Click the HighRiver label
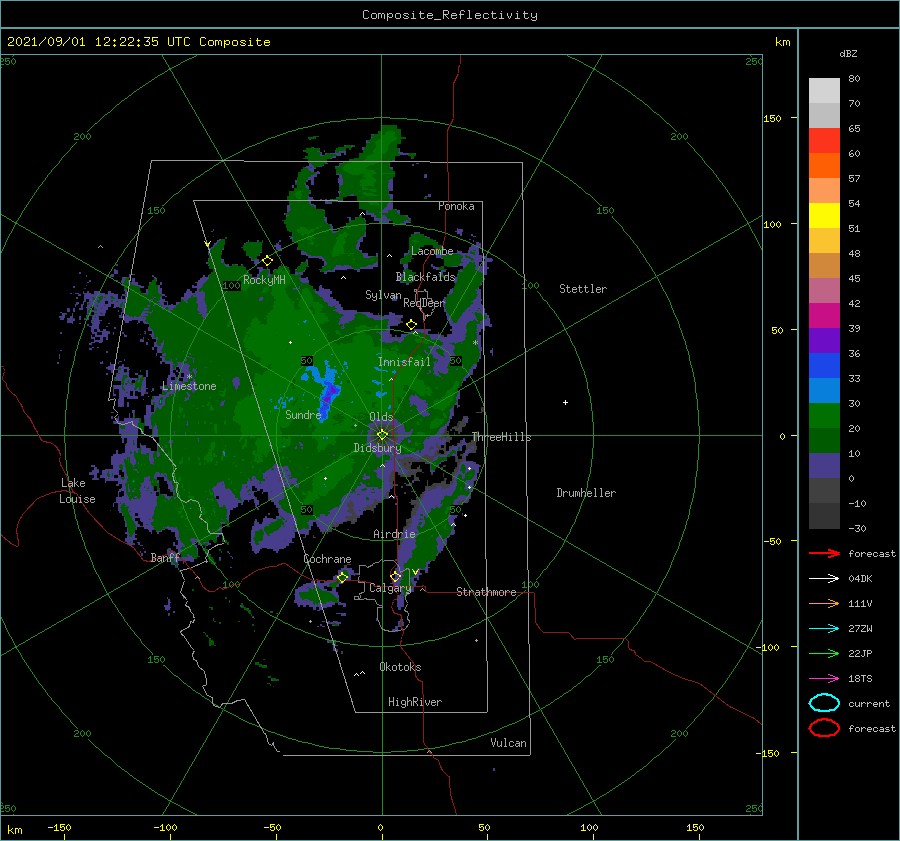Viewport: 900px width, 841px height. (x=415, y=702)
